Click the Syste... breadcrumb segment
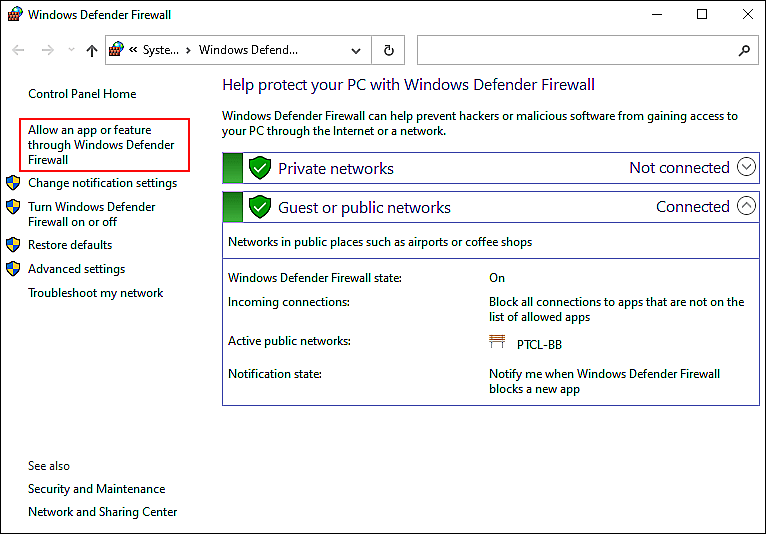The width and height of the screenshot is (766, 534). click(160, 50)
